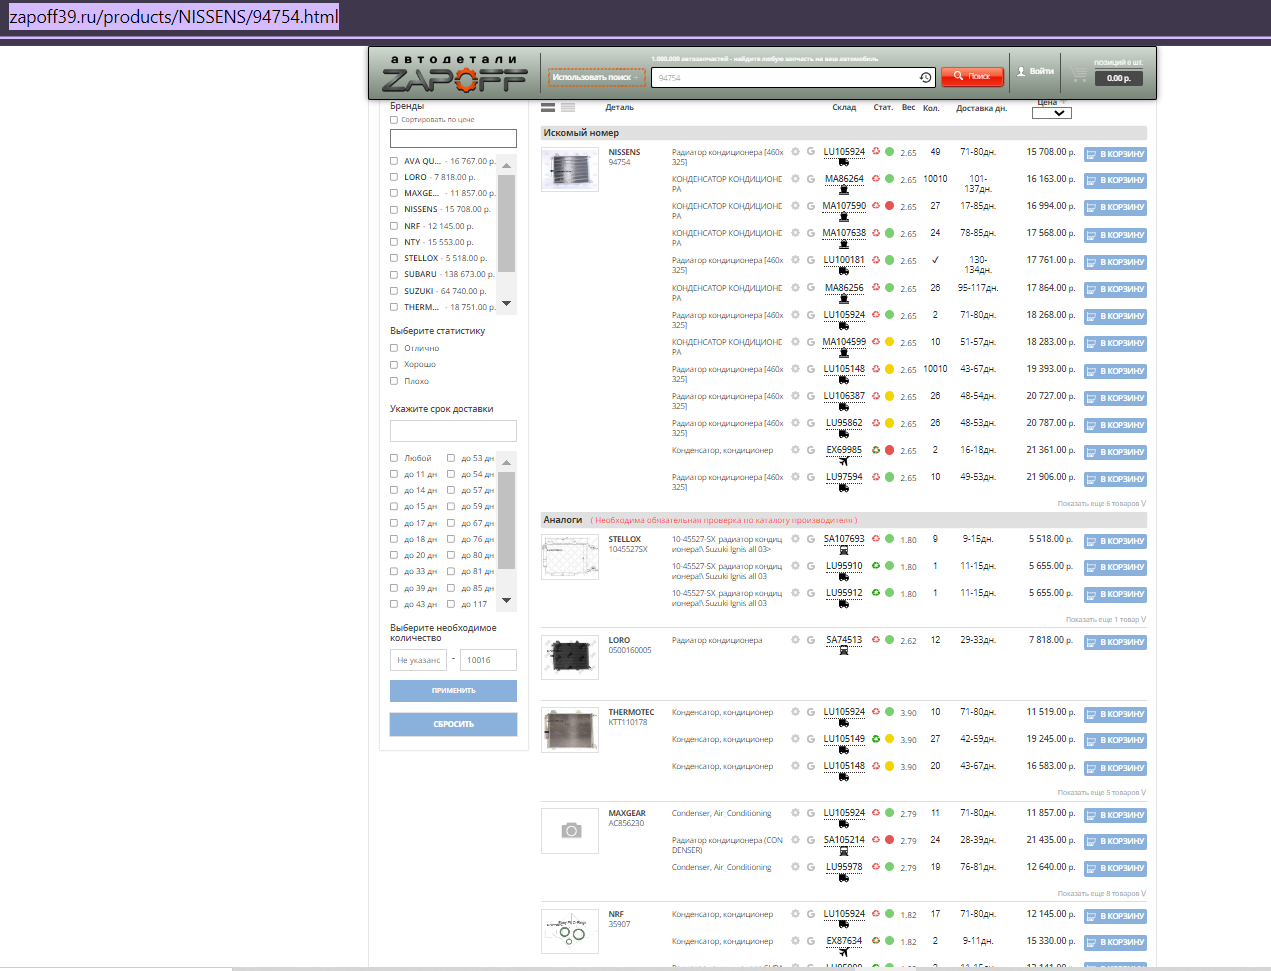The height and width of the screenshot is (971, 1271).
Task: Click the Доставка дн. column header
Action: point(980,108)
